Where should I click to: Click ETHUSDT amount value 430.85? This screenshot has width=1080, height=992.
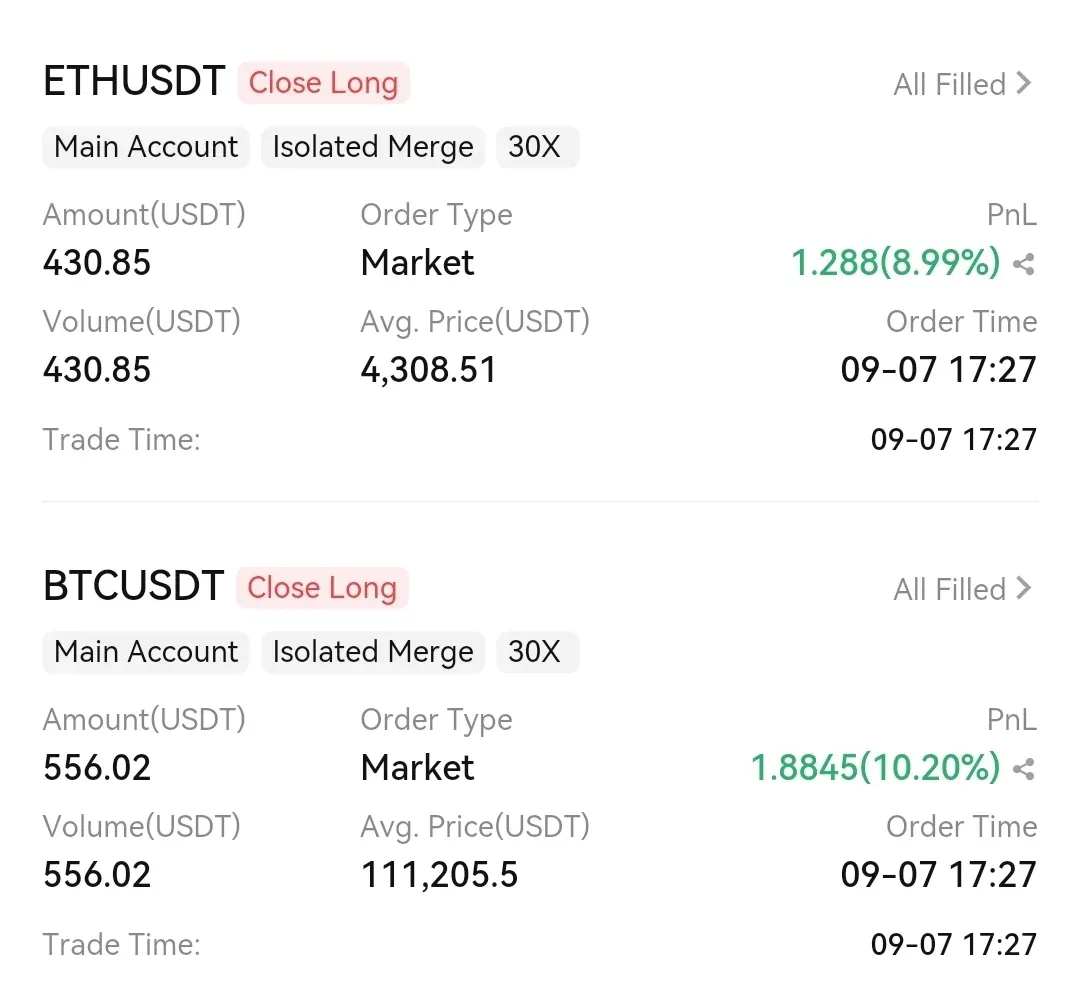coord(97,263)
